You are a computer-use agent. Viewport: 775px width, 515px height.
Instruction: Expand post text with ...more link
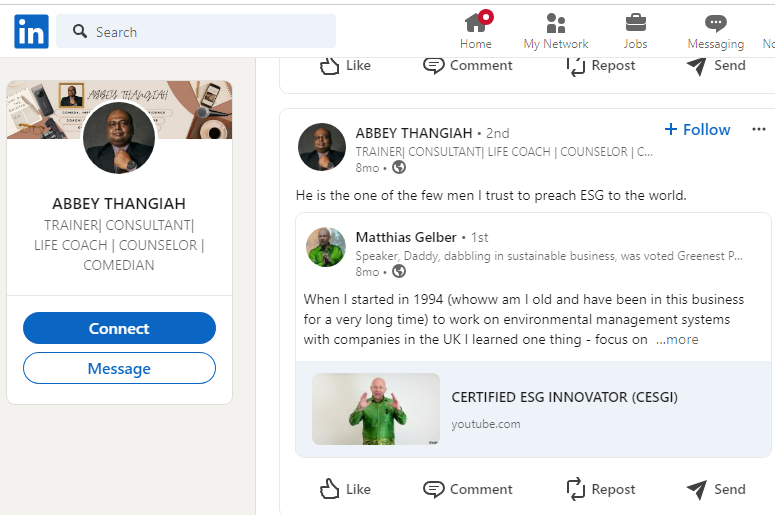[x=677, y=340]
